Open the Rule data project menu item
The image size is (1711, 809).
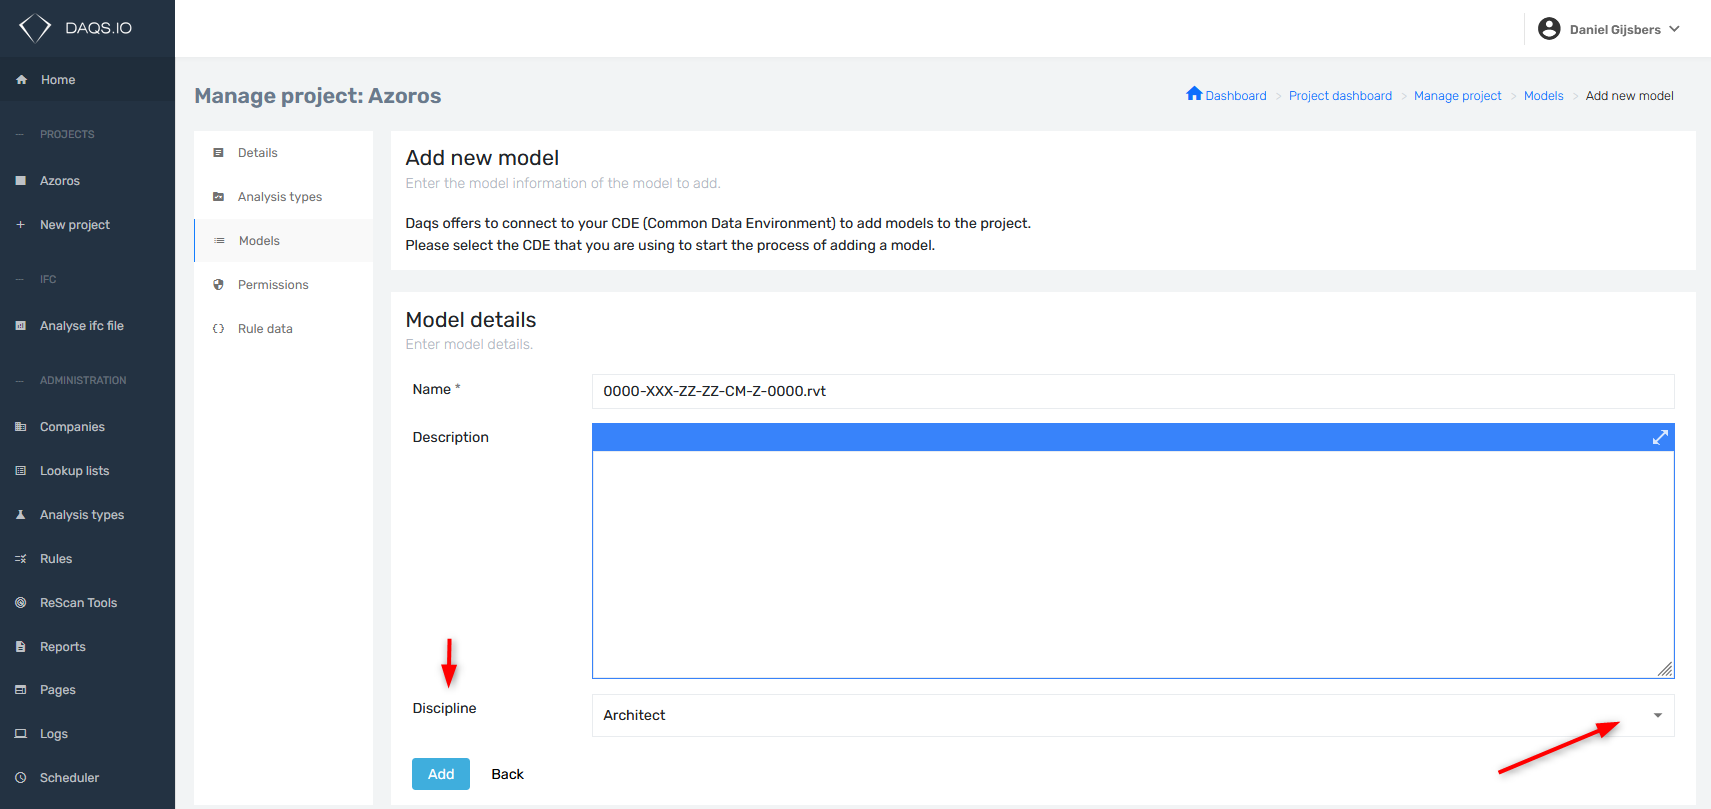284,329
